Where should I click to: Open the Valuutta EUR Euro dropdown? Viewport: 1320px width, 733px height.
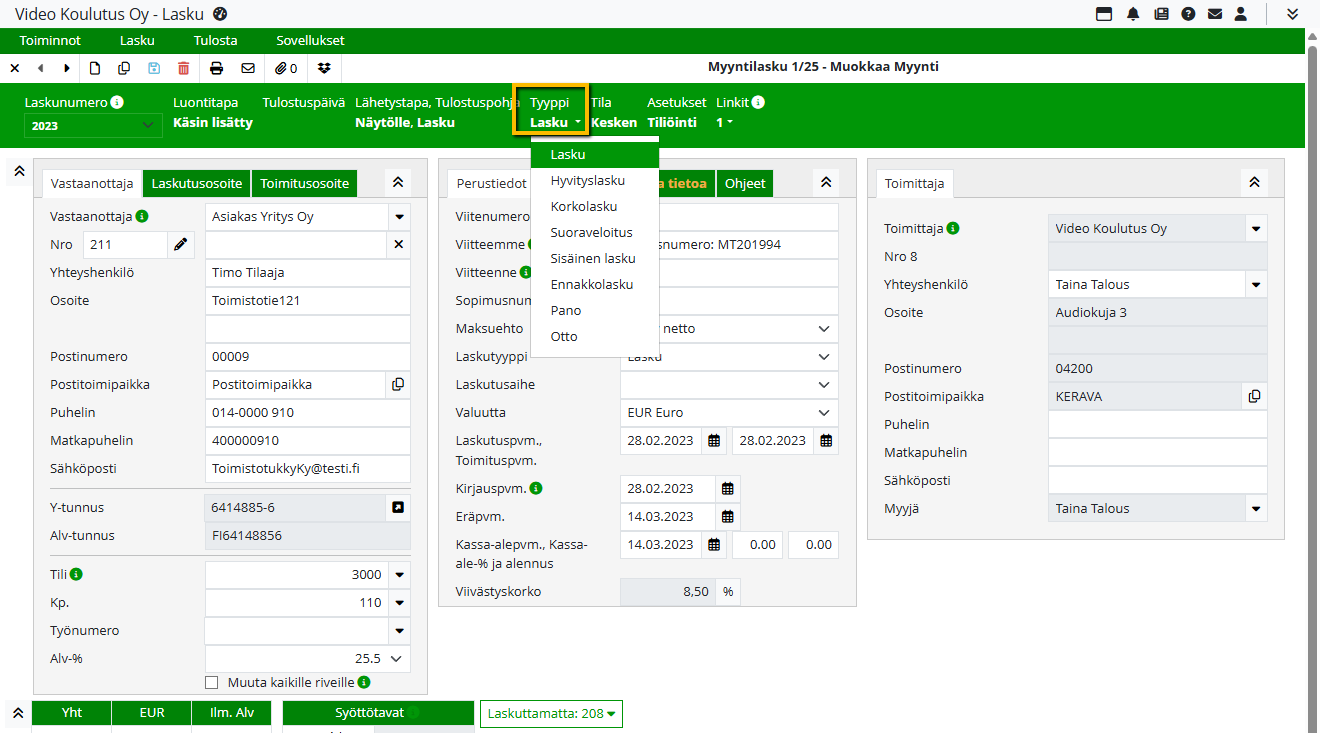point(728,413)
